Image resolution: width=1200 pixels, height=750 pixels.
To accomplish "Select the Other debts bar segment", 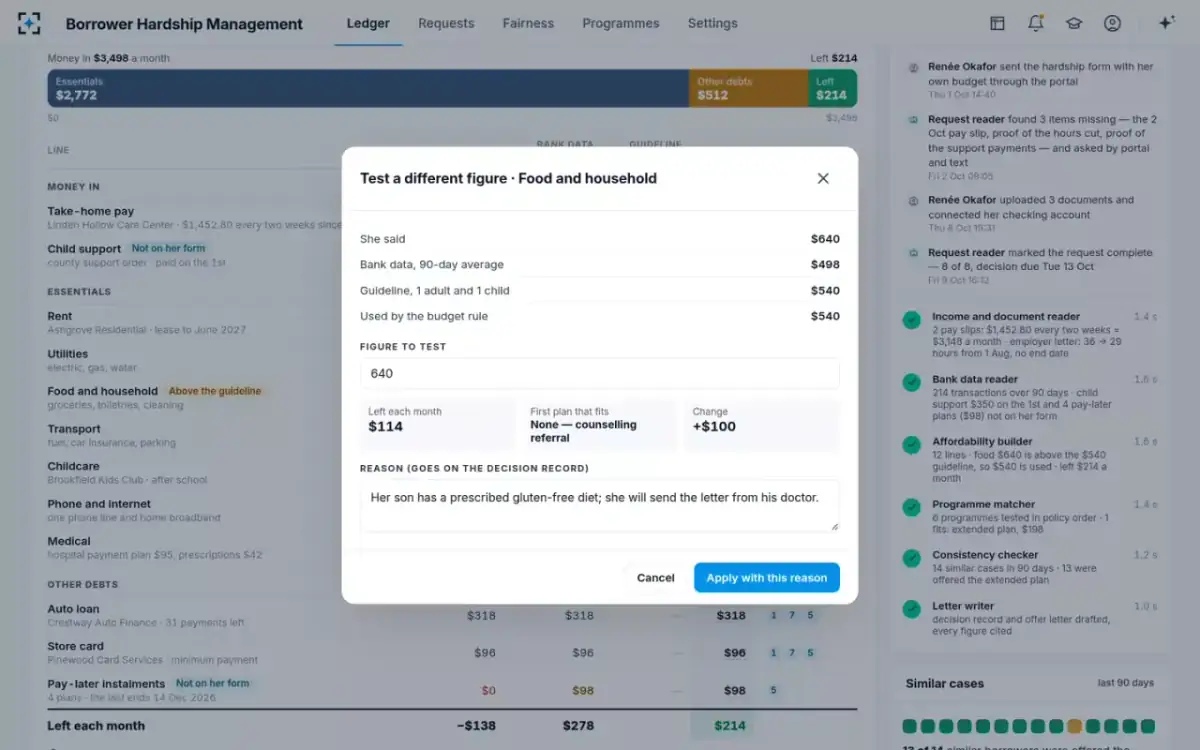I will pos(748,88).
